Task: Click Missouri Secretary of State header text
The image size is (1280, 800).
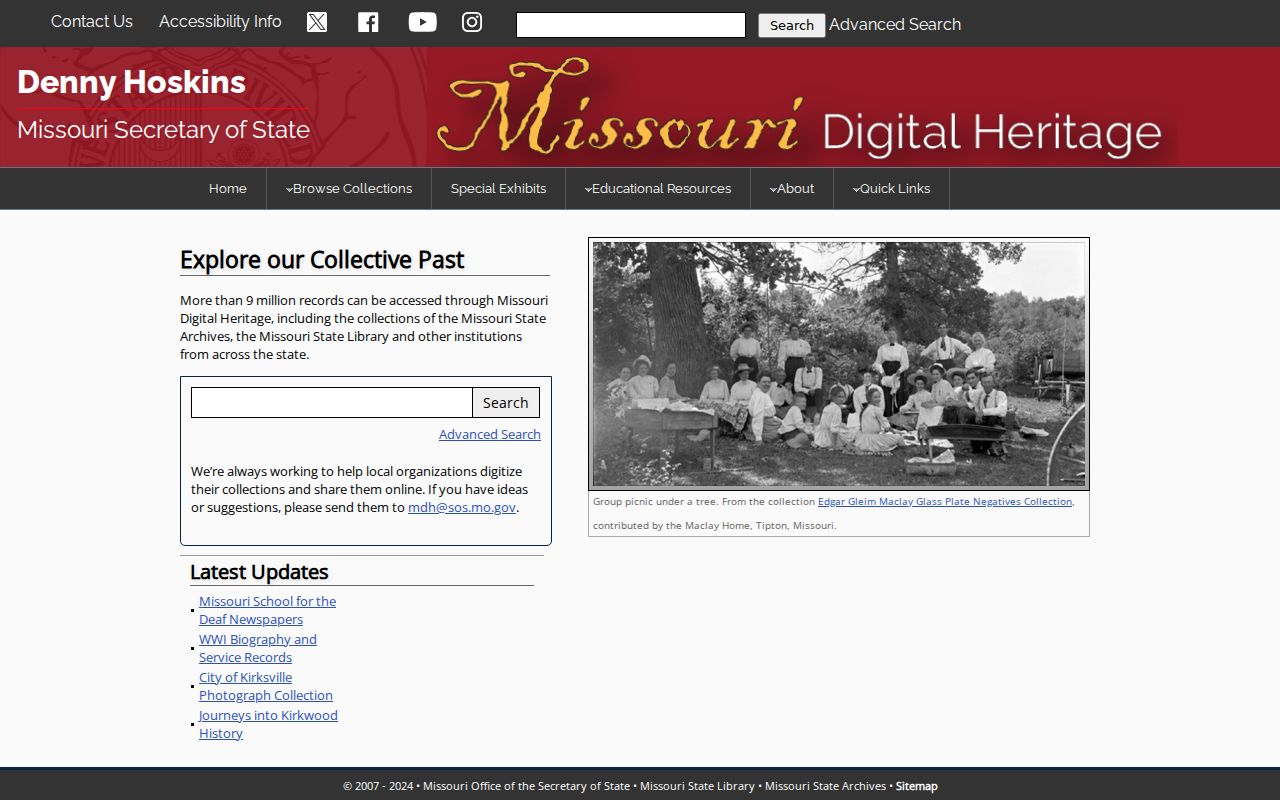Action: tap(163, 130)
